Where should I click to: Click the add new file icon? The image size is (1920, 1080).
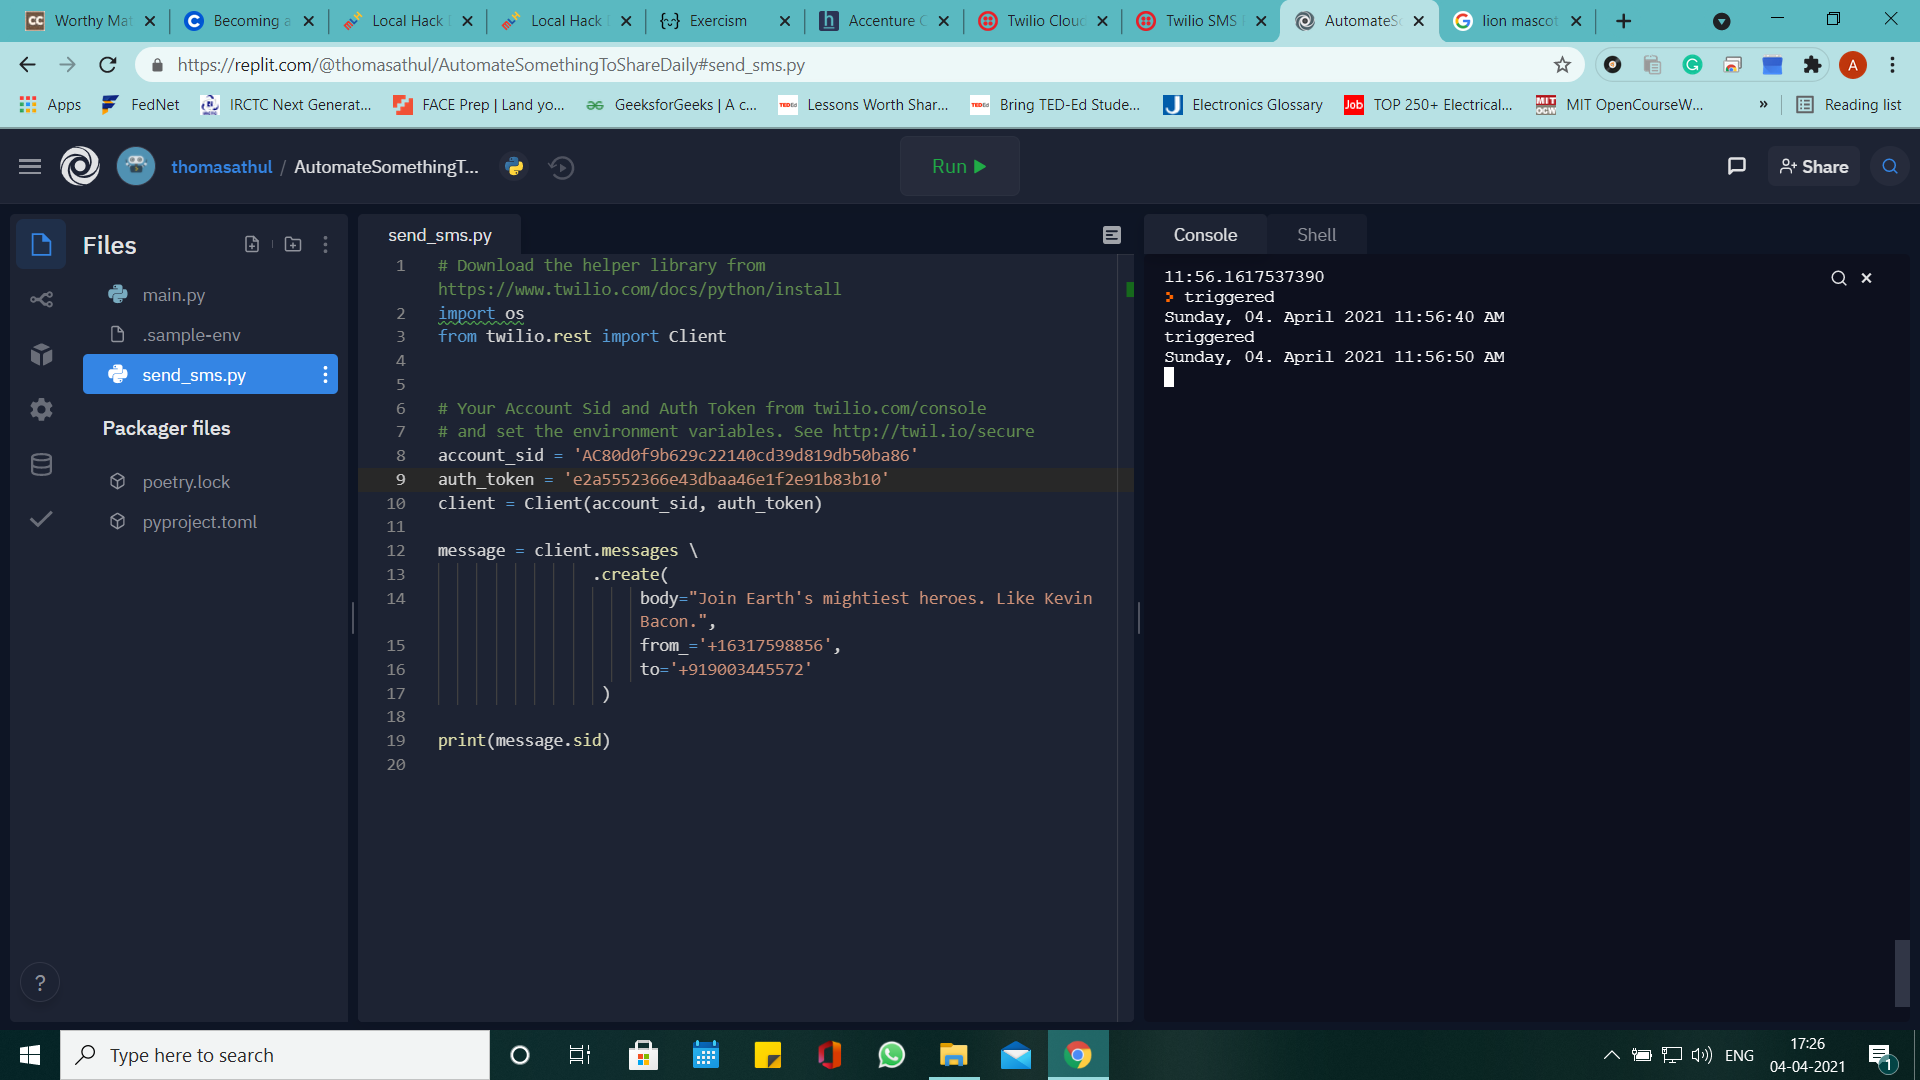pyautogui.click(x=252, y=244)
